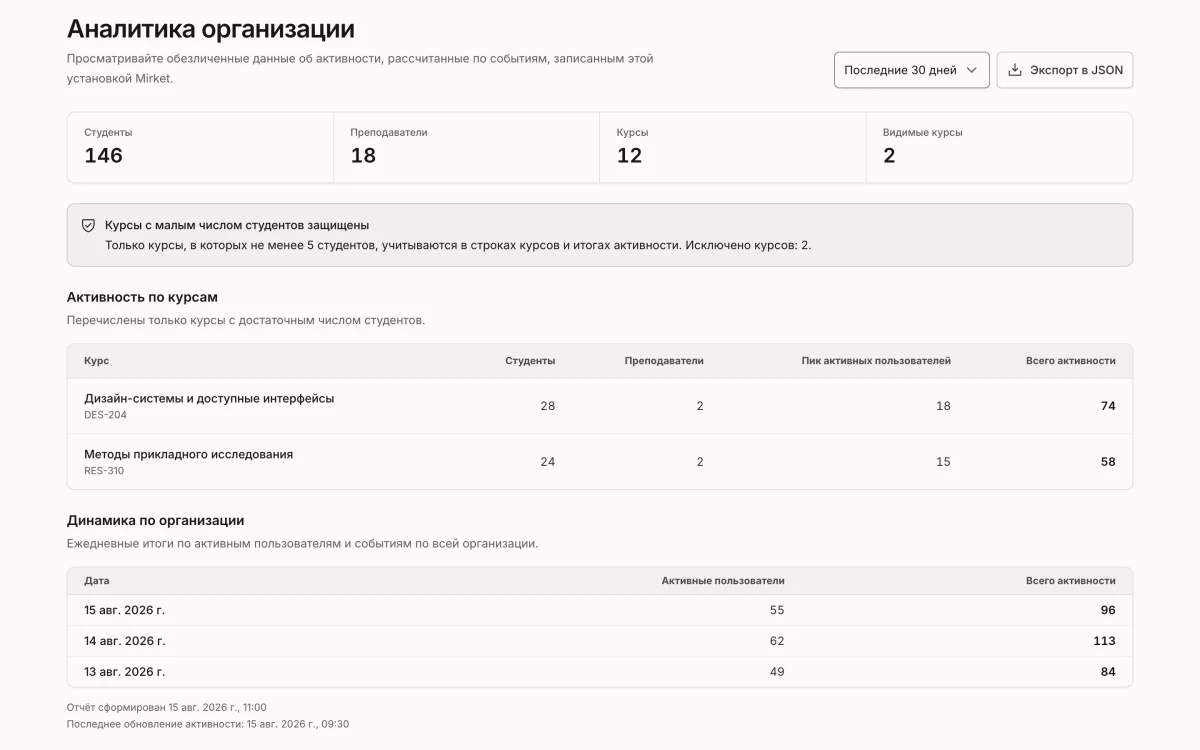Click the "Курс" column header
Viewport: 1200px width, 750px height.
(97, 361)
